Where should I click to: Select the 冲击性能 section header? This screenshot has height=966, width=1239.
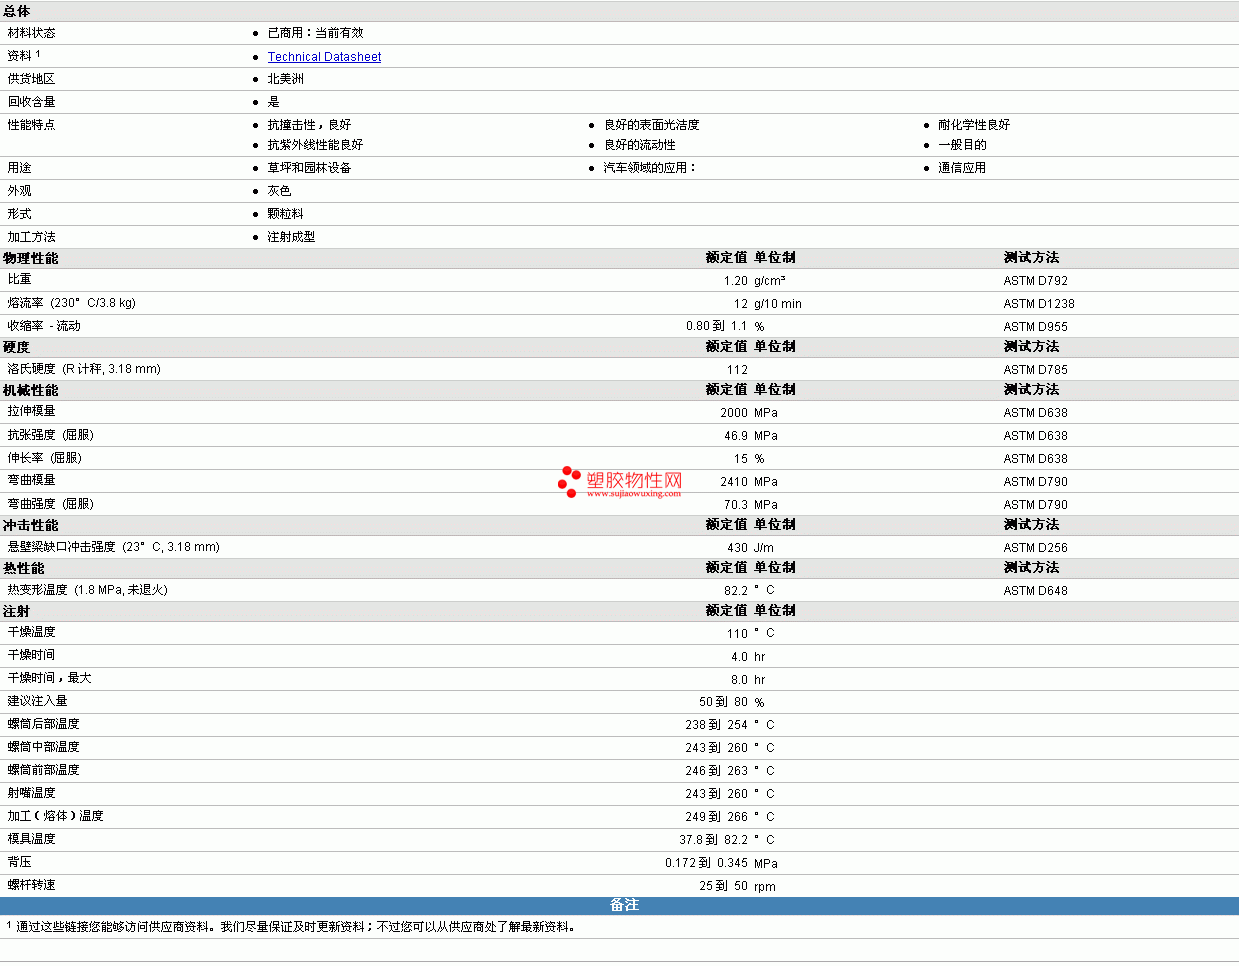(31, 525)
